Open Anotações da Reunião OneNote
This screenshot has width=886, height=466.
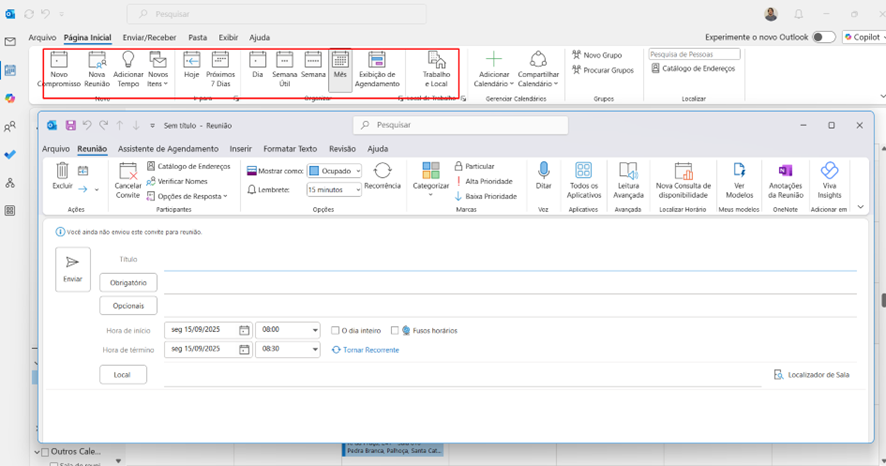785,171
